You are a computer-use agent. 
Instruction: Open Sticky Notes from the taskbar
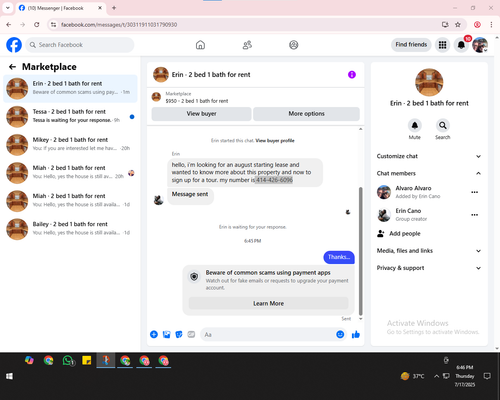pyautogui.click(x=87, y=361)
